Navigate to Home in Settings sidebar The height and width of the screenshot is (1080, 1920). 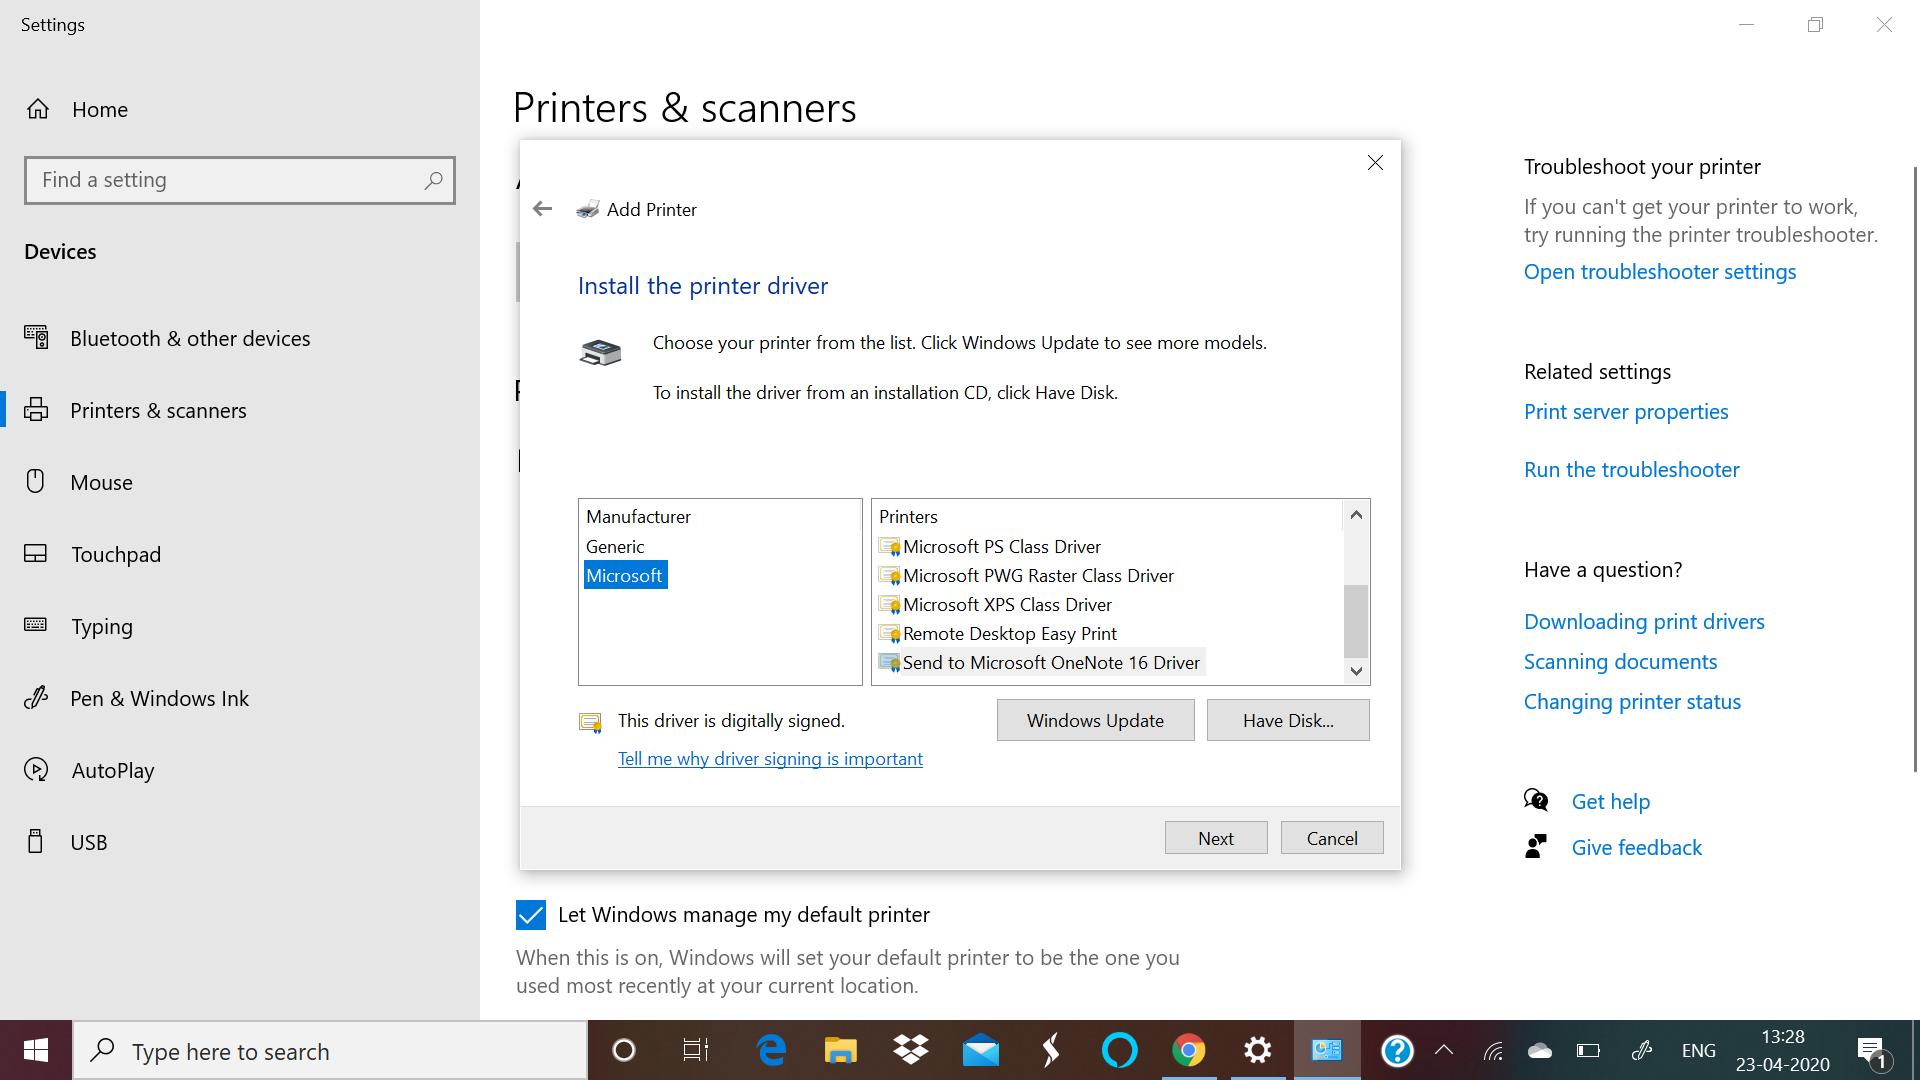pyautogui.click(x=99, y=110)
